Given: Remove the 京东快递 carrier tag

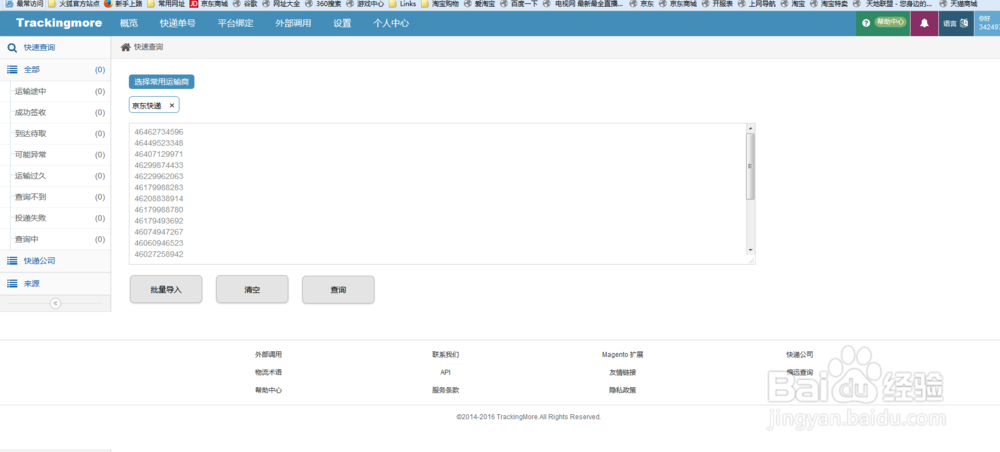Looking at the screenshot, I should pyautogui.click(x=172, y=105).
